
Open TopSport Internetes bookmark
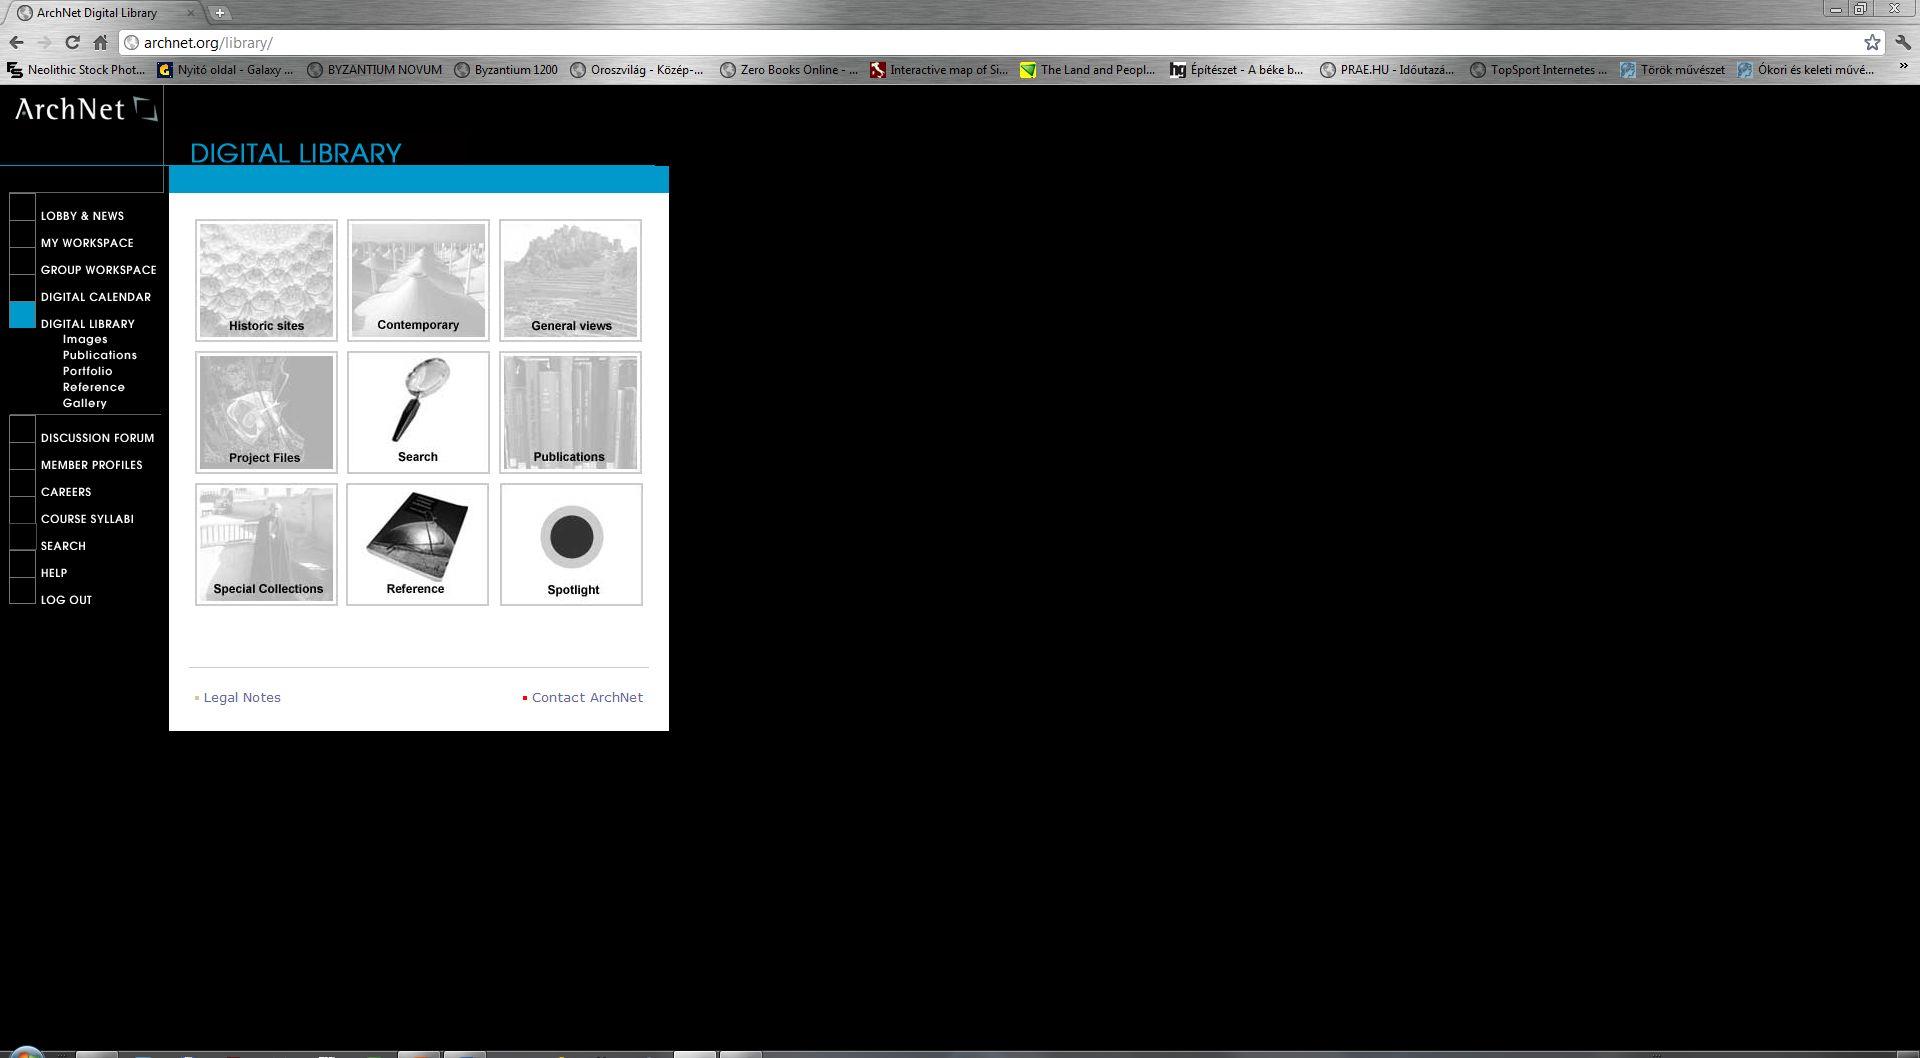pyautogui.click(x=1538, y=70)
